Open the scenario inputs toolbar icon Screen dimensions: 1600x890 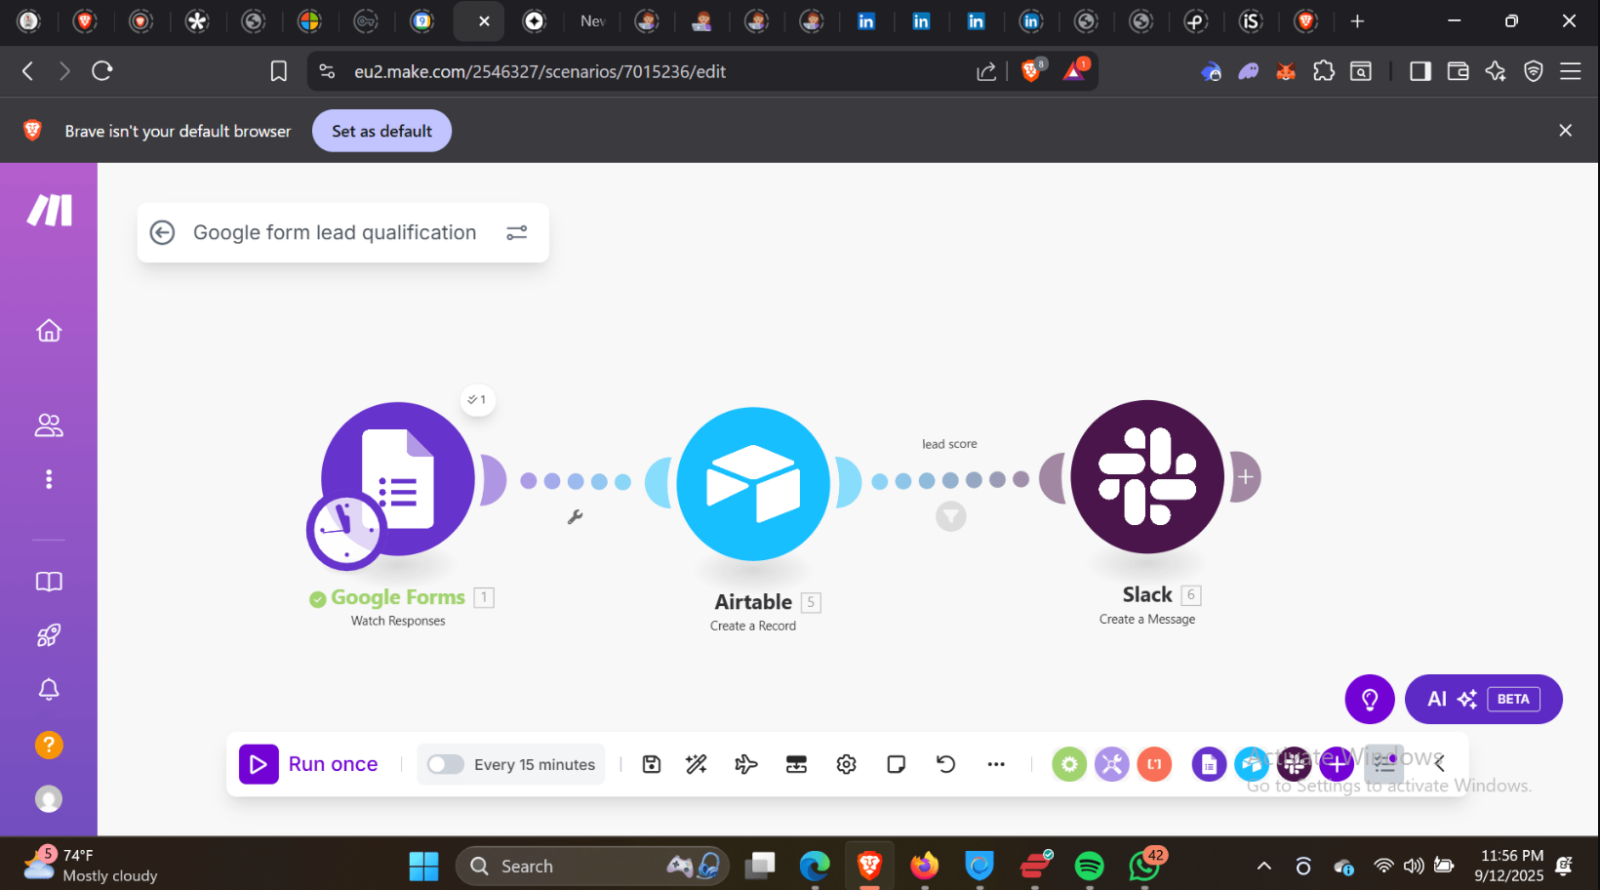[x=797, y=764]
